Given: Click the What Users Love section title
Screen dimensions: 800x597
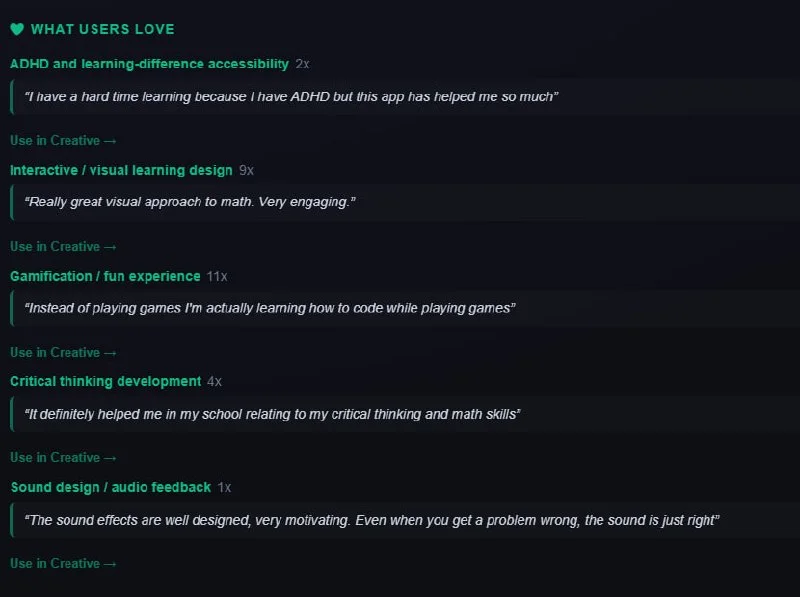Looking at the screenshot, I should point(103,29).
